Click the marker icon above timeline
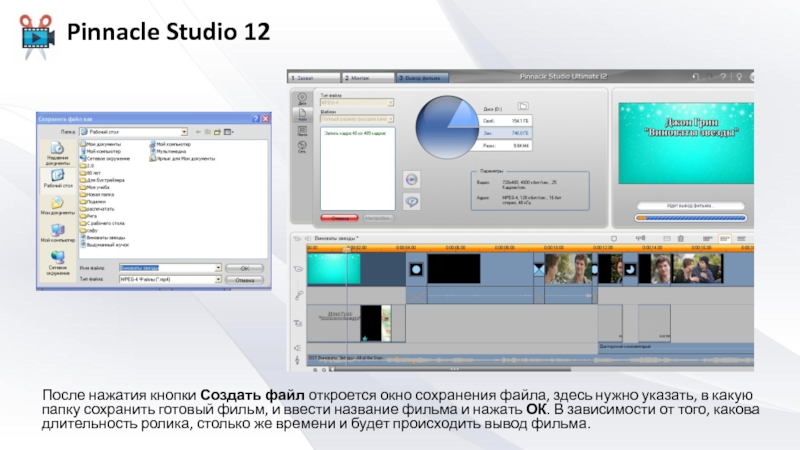Screen dimensions: 800x450 pos(614,238)
